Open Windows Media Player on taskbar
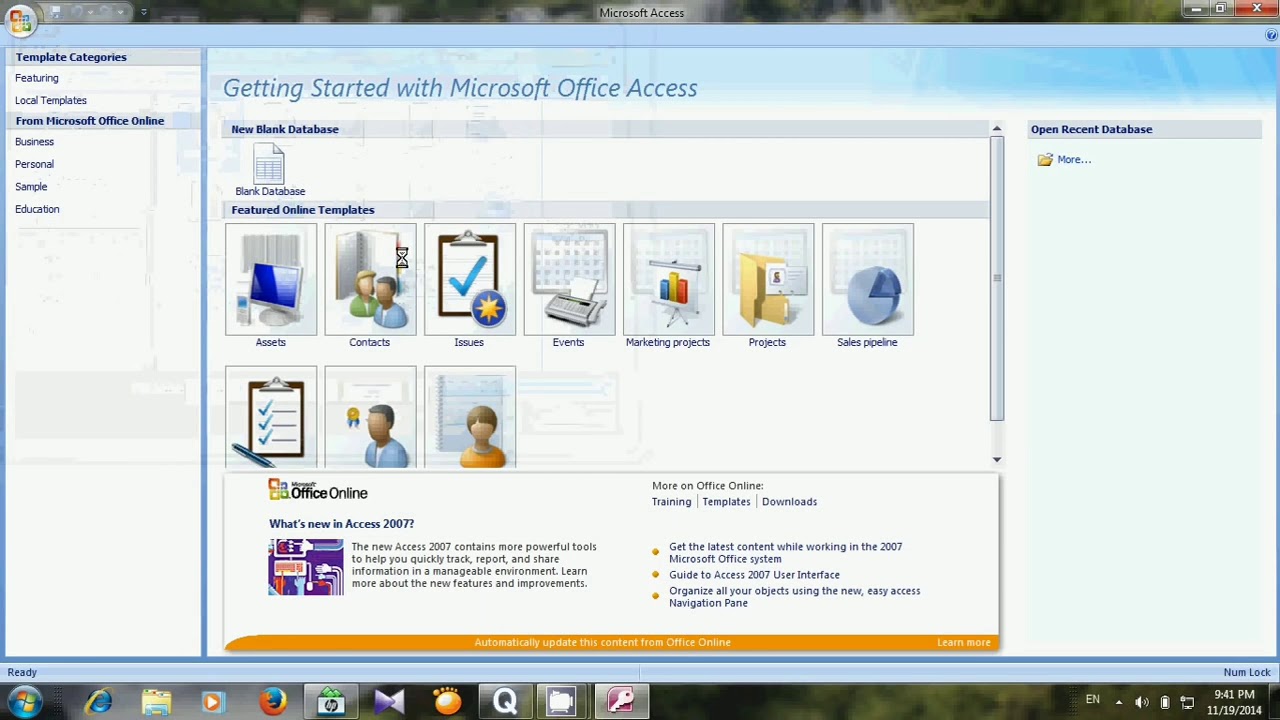The image size is (1280, 720). click(x=212, y=702)
